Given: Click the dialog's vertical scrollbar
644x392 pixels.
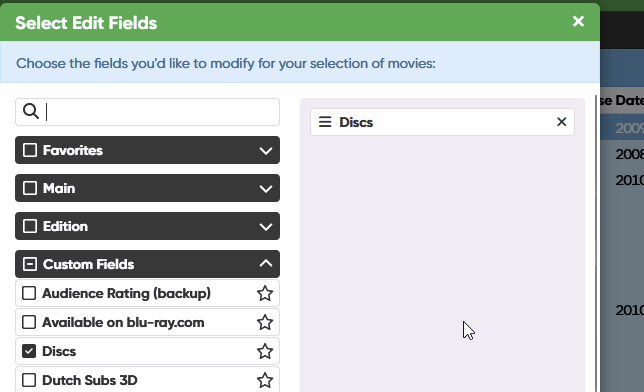Looking at the screenshot, I should pyautogui.click(x=596, y=243).
